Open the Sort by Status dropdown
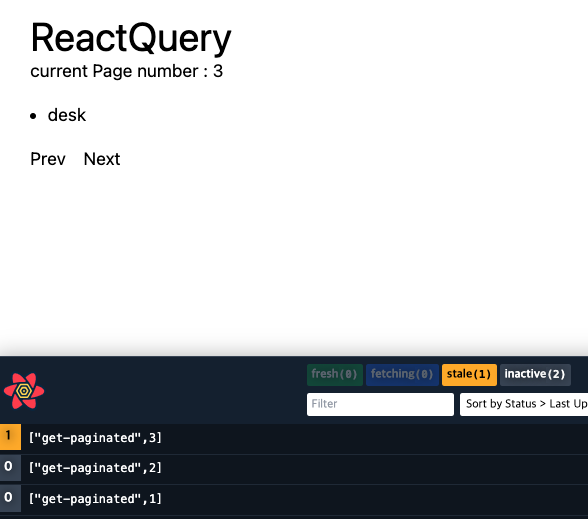 (524, 404)
